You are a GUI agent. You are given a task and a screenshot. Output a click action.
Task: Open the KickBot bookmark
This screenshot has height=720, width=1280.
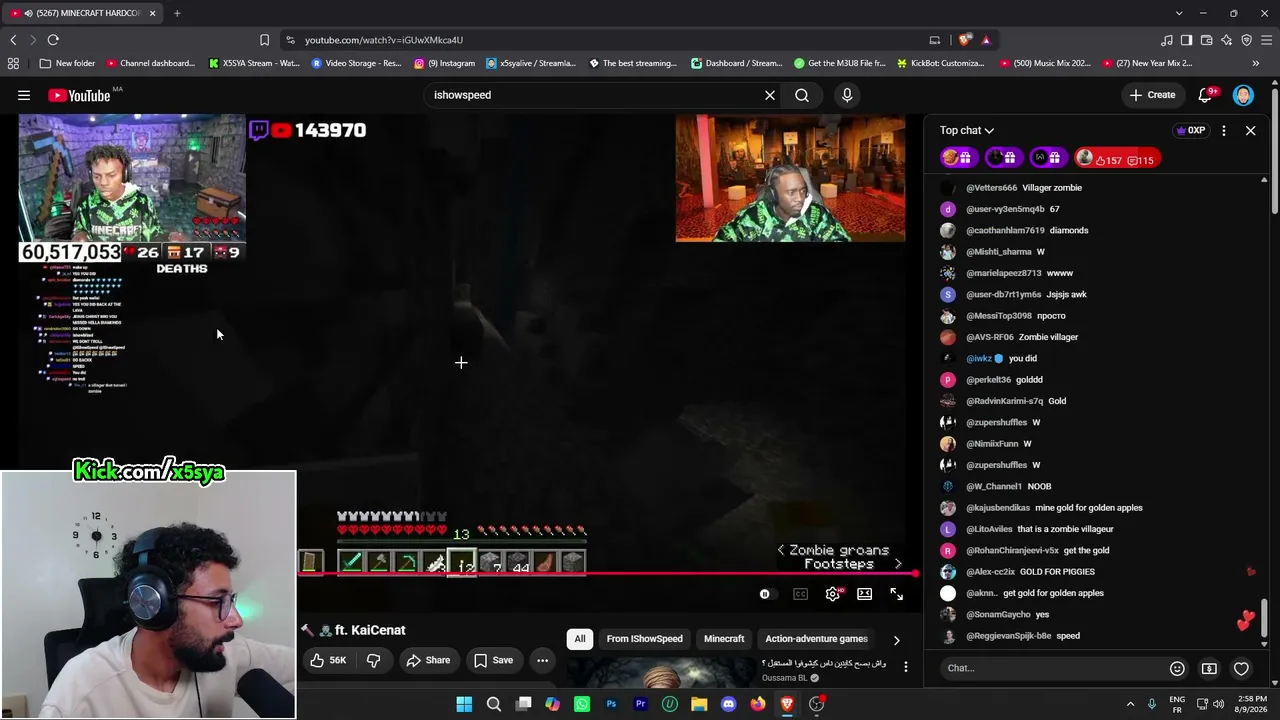[941, 63]
